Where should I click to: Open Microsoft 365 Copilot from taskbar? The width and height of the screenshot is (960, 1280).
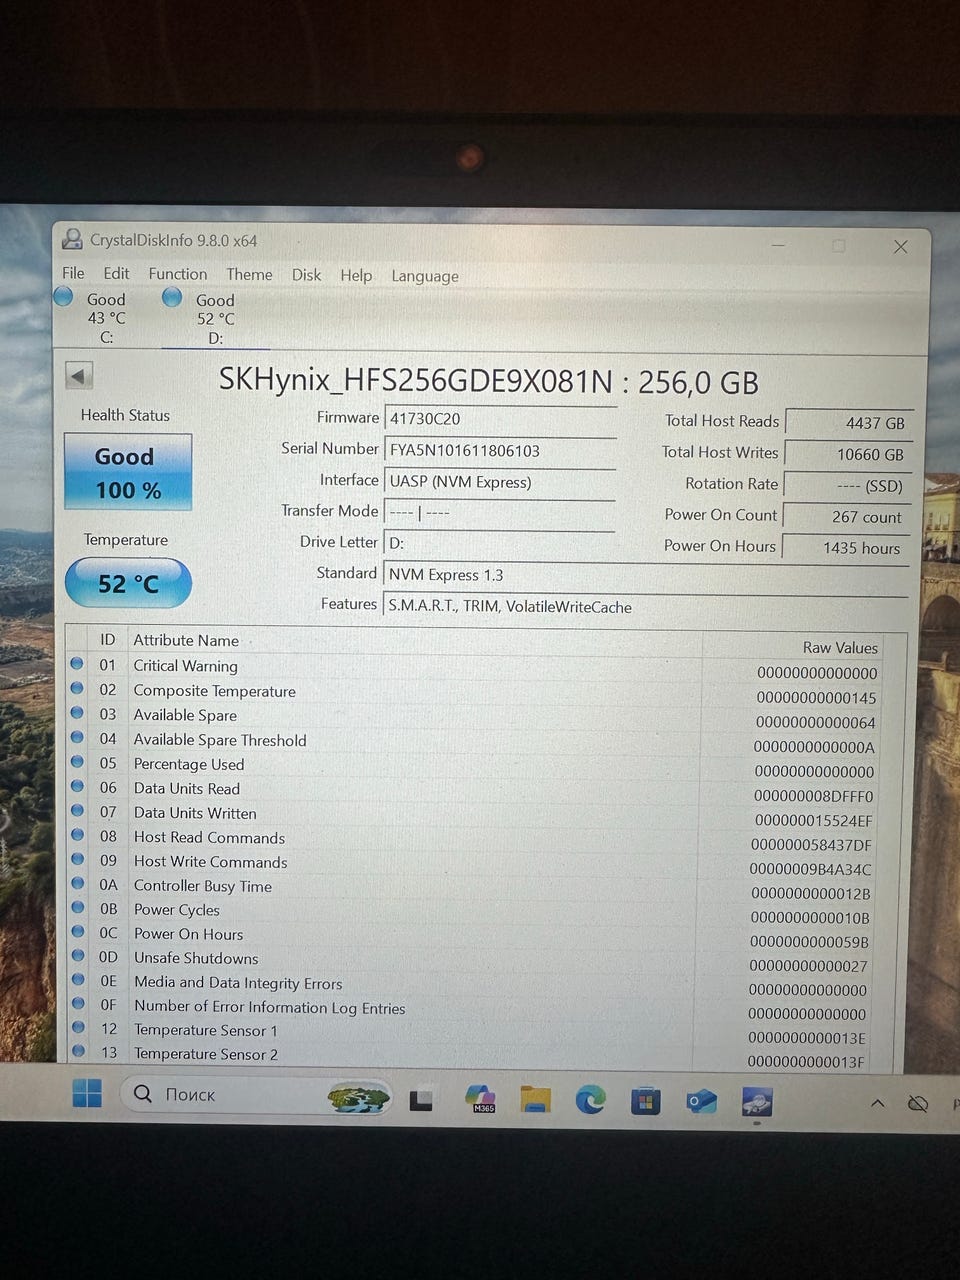[481, 1100]
